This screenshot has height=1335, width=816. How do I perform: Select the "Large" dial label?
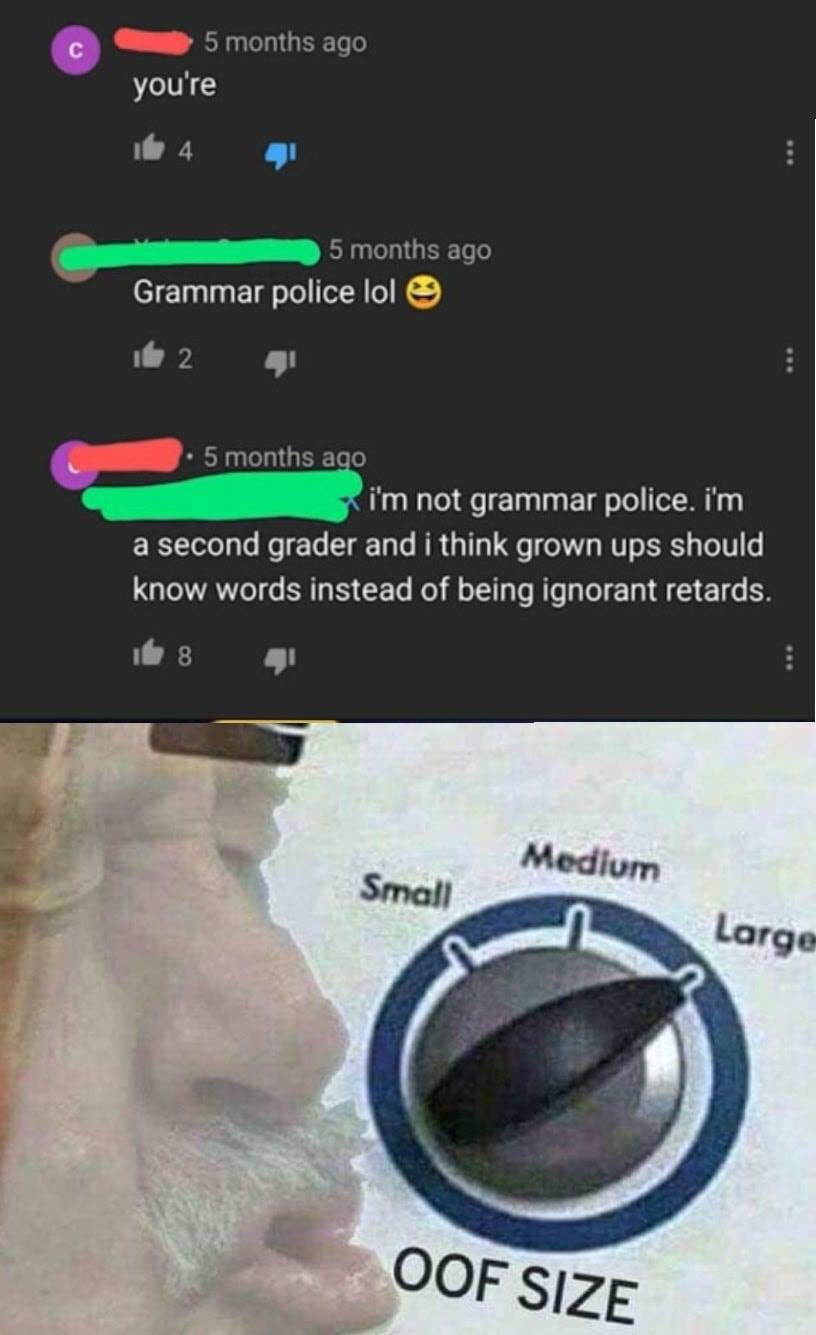(x=765, y=937)
